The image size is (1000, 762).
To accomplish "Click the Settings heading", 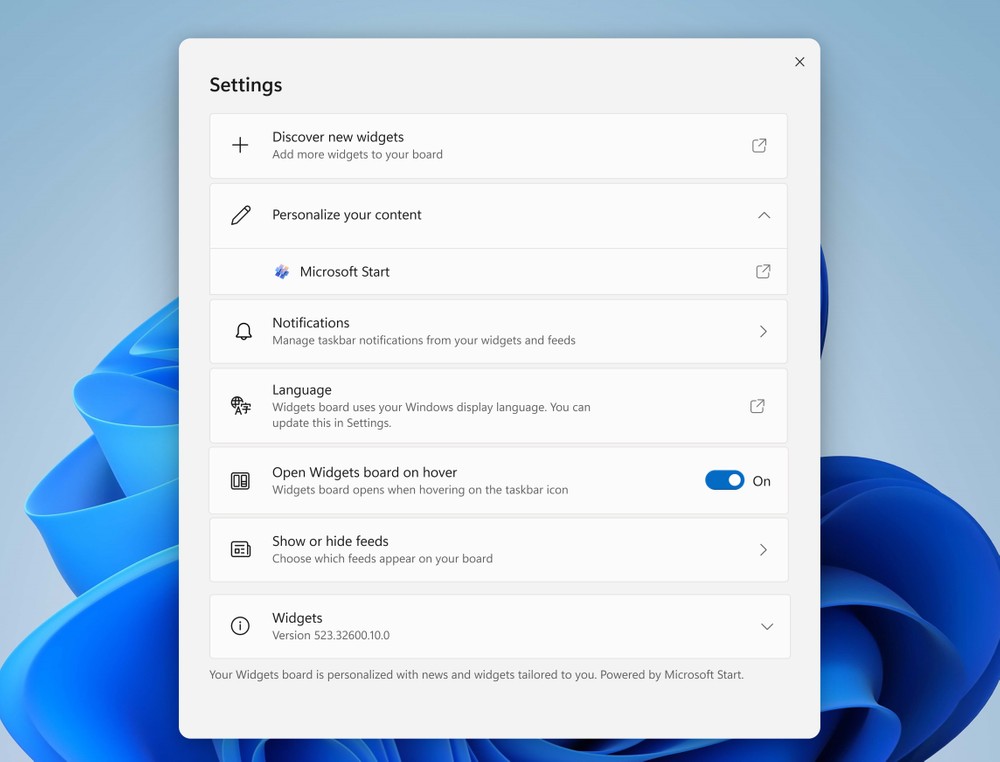I will pyautogui.click(x=246, y=85).
